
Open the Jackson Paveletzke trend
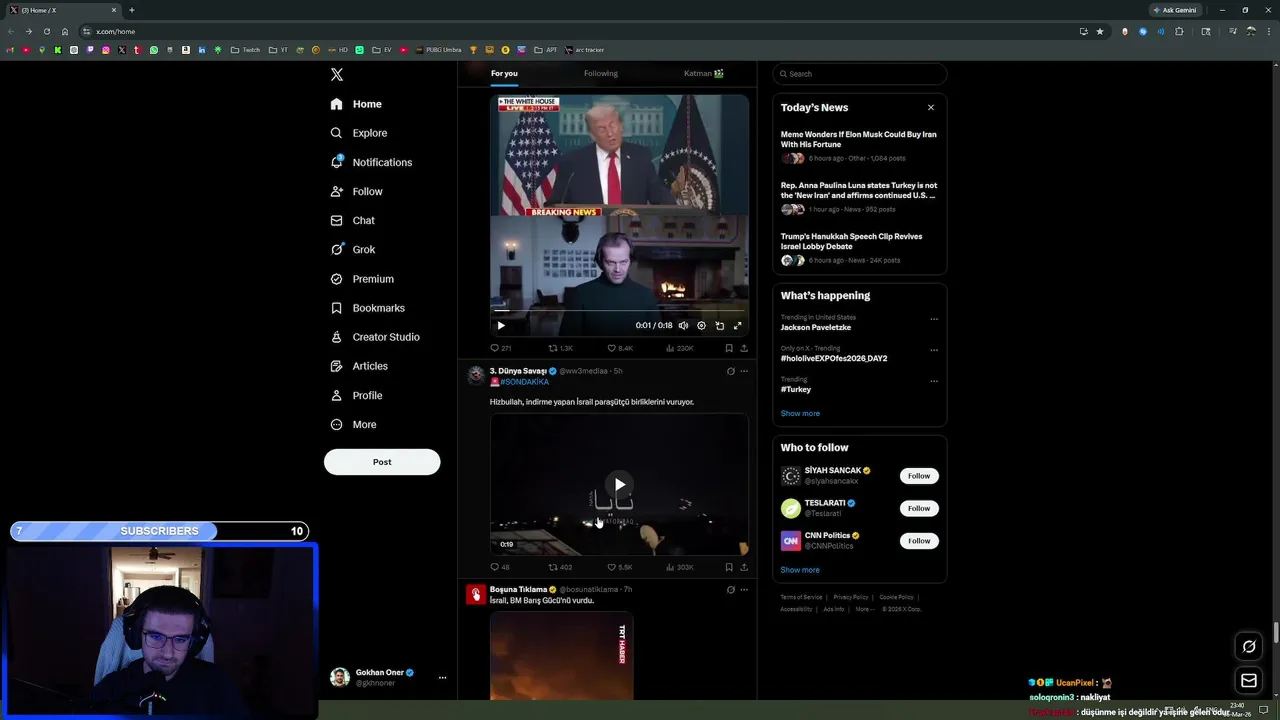click(x=816, y=327)
